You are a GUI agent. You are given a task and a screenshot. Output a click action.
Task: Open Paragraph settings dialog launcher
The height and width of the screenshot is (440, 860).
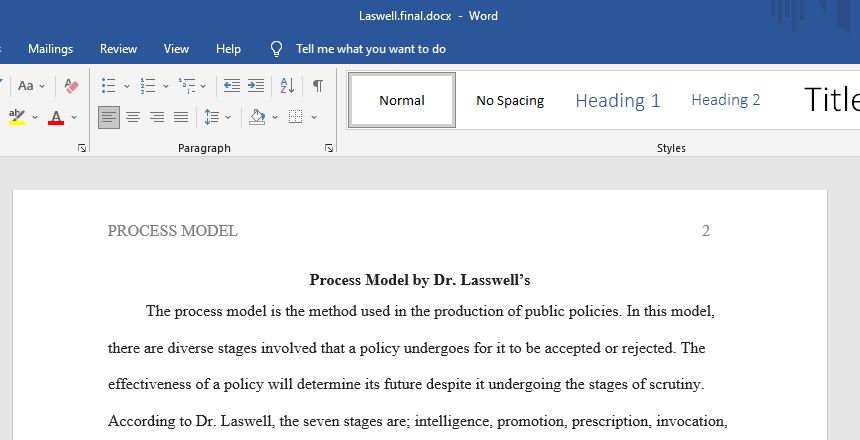pos(329,148)
